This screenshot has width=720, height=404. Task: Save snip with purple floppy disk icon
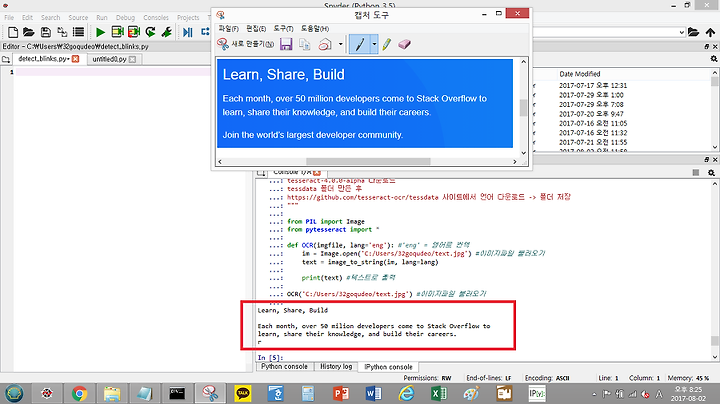pos(286,44)
